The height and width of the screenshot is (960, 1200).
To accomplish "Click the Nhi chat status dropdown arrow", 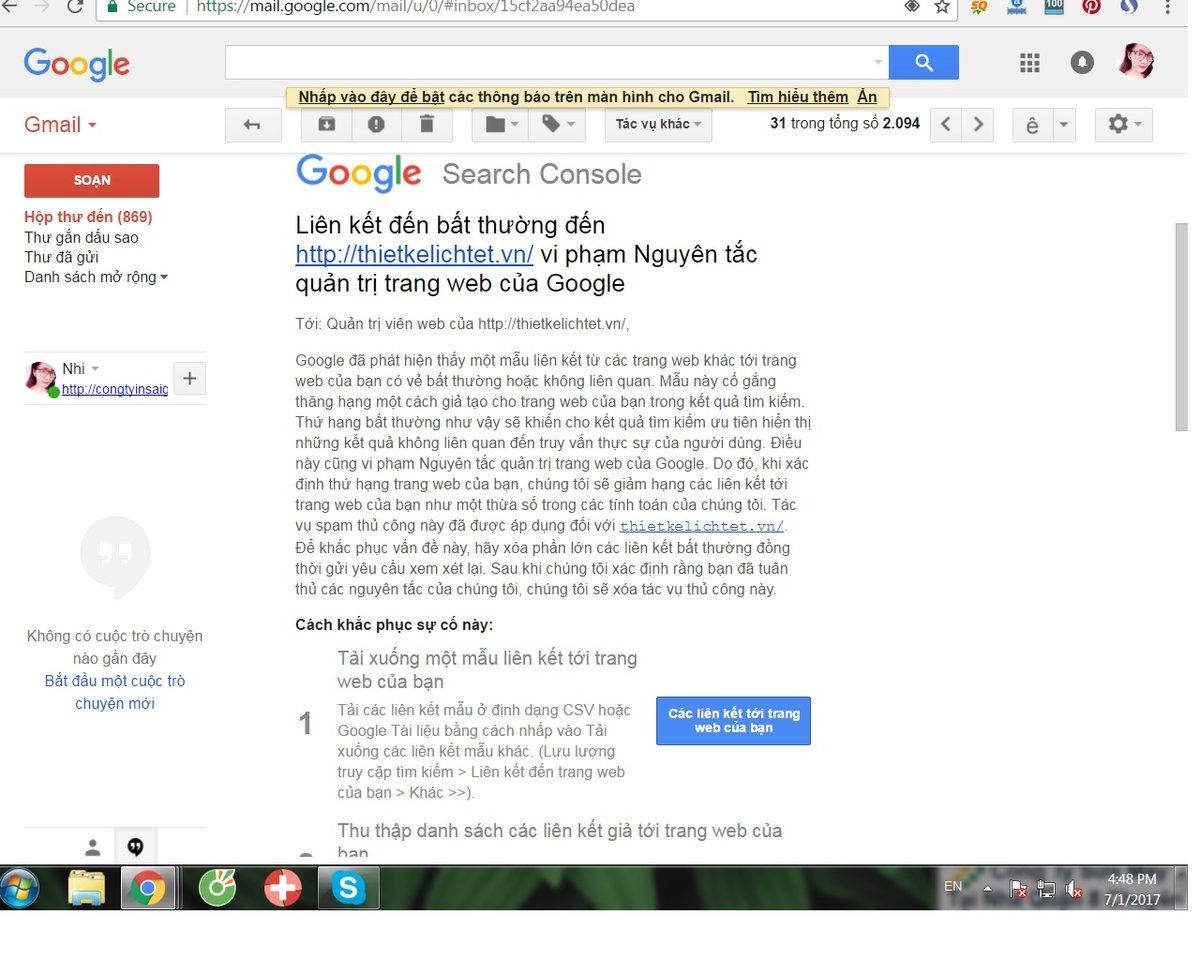I will tap(96, 369).
